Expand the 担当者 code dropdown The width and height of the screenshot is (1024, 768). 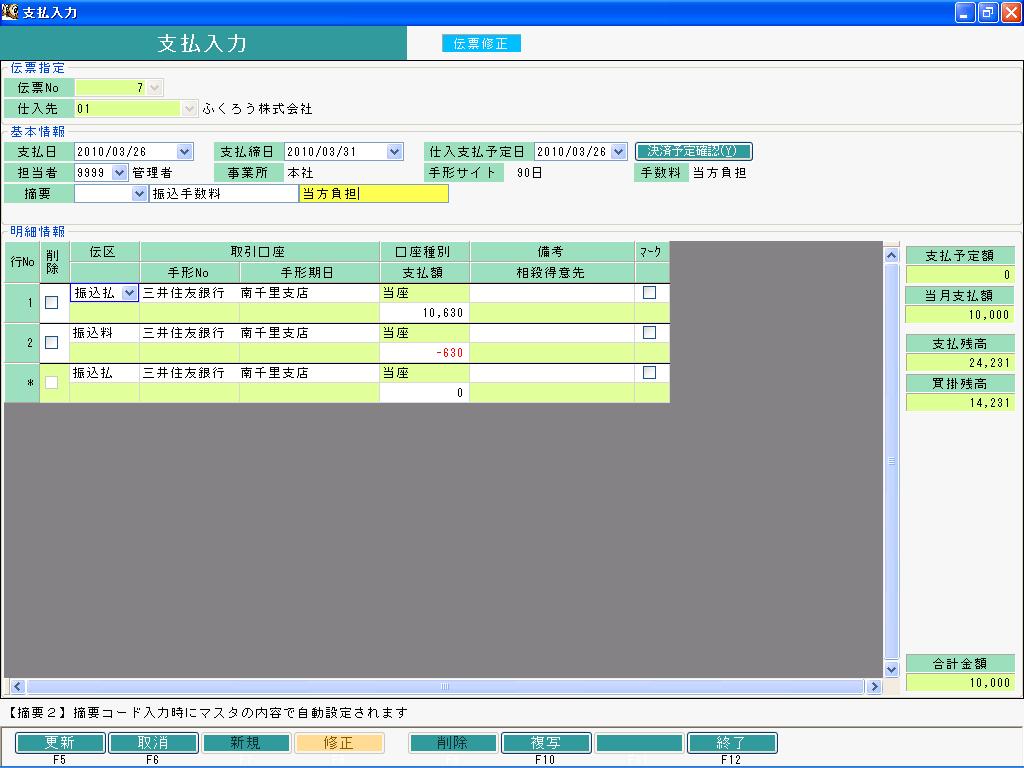pos(119,172)
